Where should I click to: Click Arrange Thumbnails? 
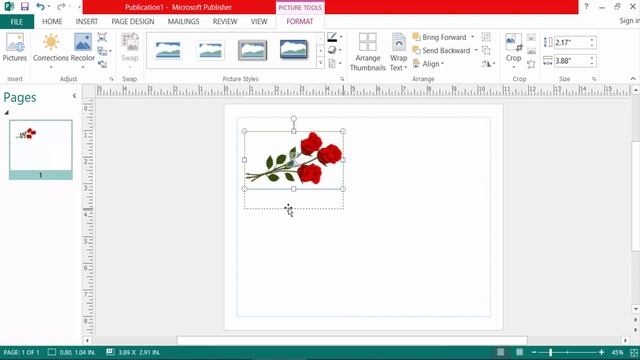coord(368,52)
